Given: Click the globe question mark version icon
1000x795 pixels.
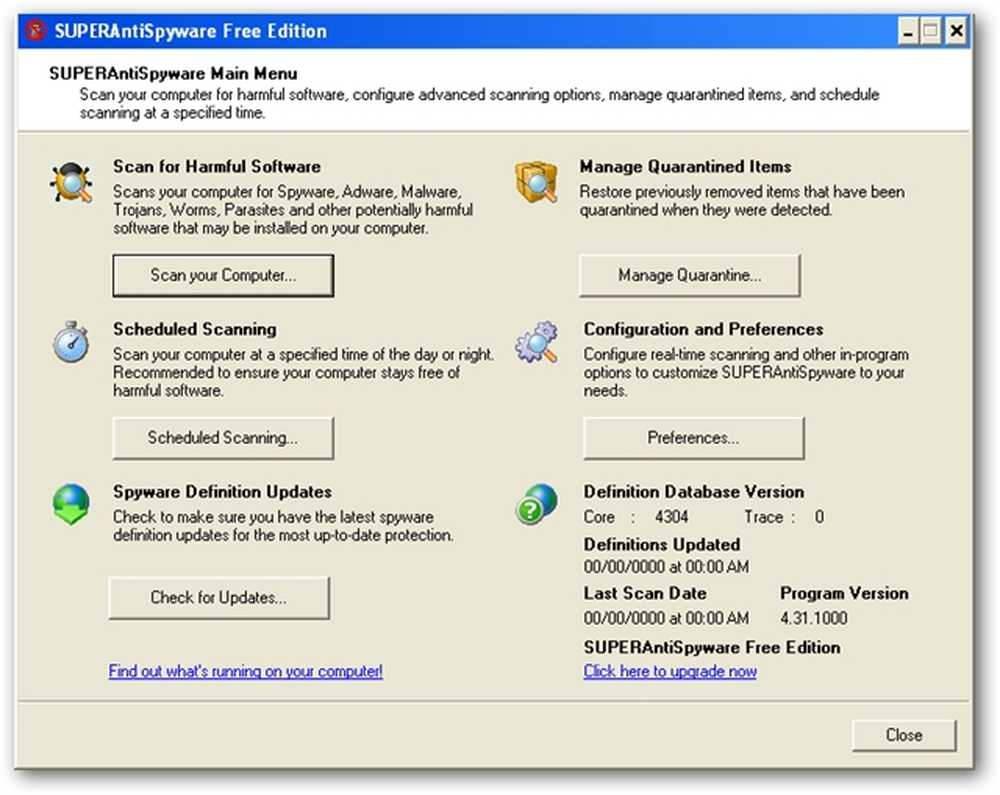Looking at the screenshot, I should (x=536, y=504).
